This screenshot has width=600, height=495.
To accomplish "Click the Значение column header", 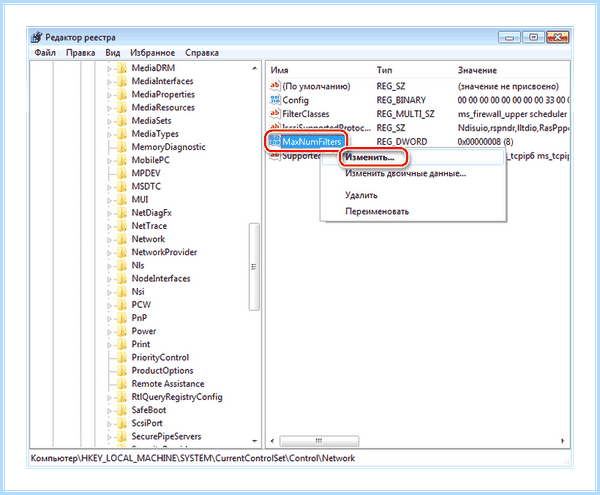I will (x=477, y=70).
